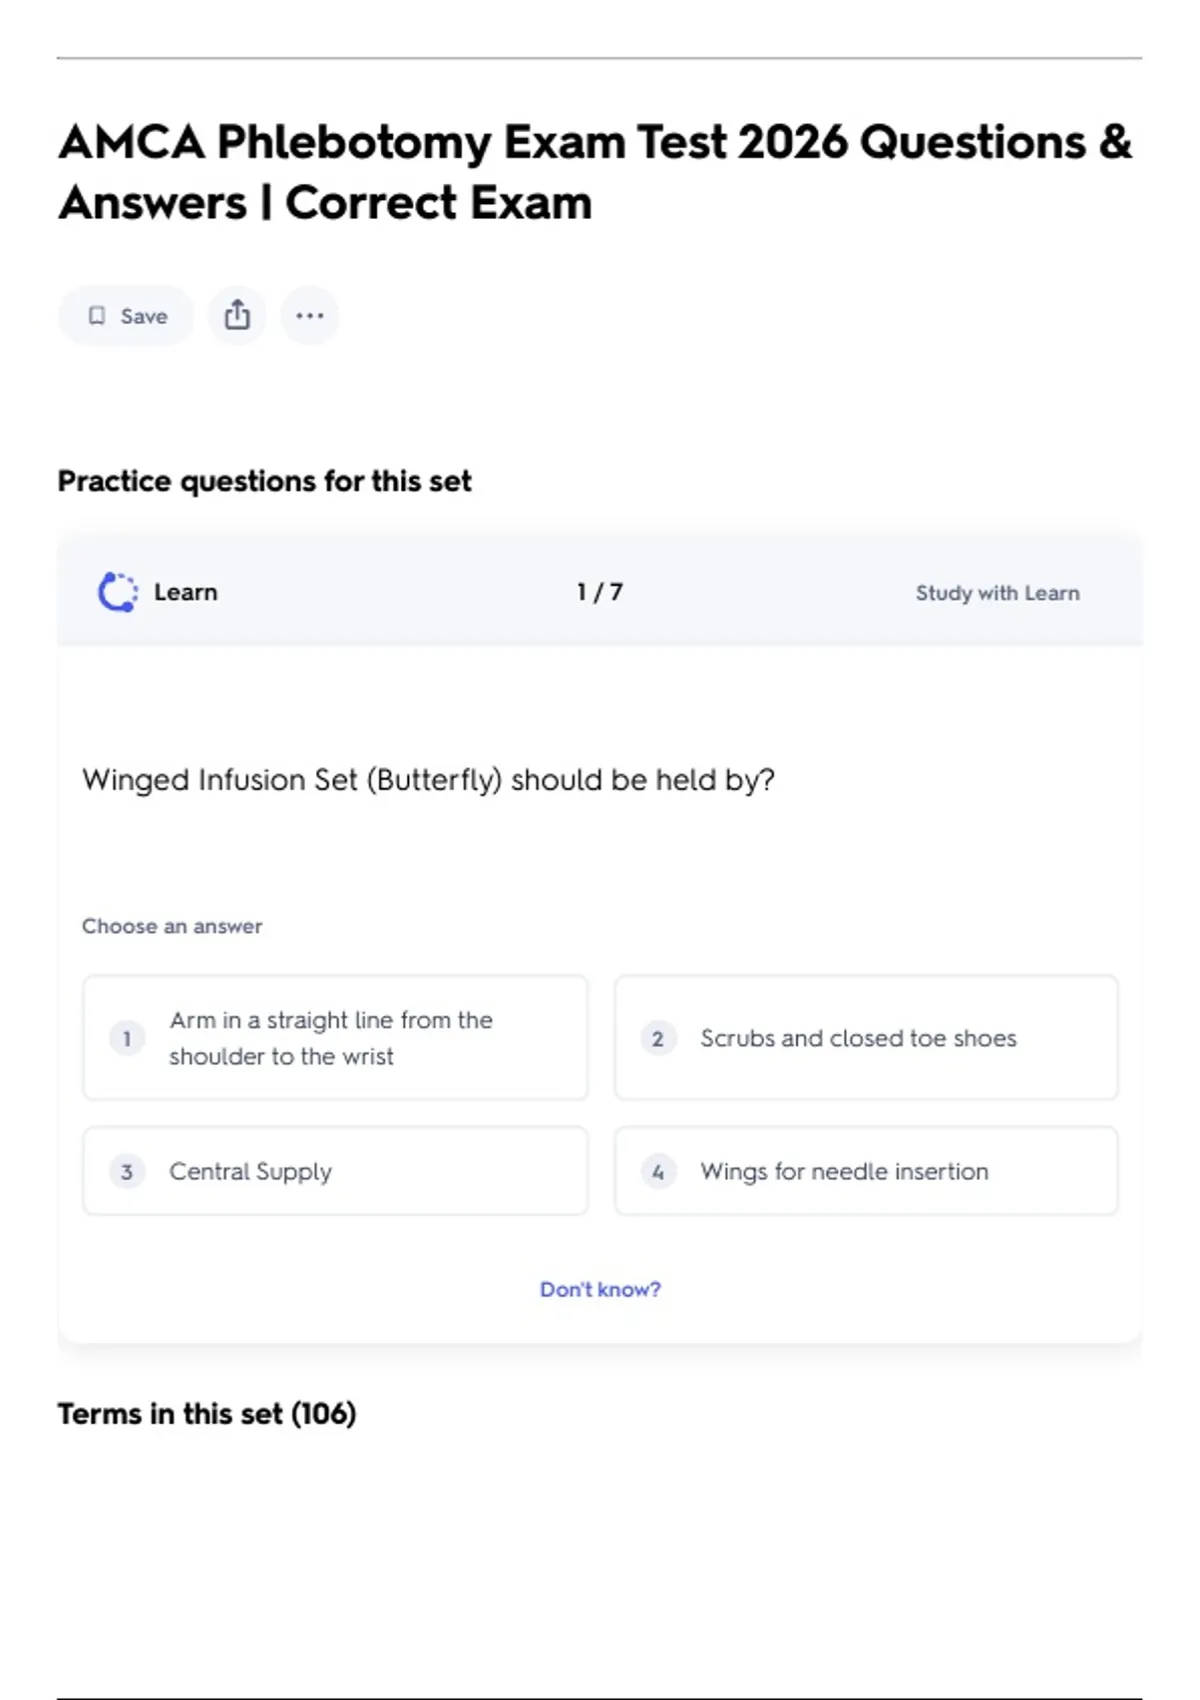The height and width of the screenshot is (1700, 1200).
Task: Open the three-dot more options menu
Action: [x=310, y=316]
